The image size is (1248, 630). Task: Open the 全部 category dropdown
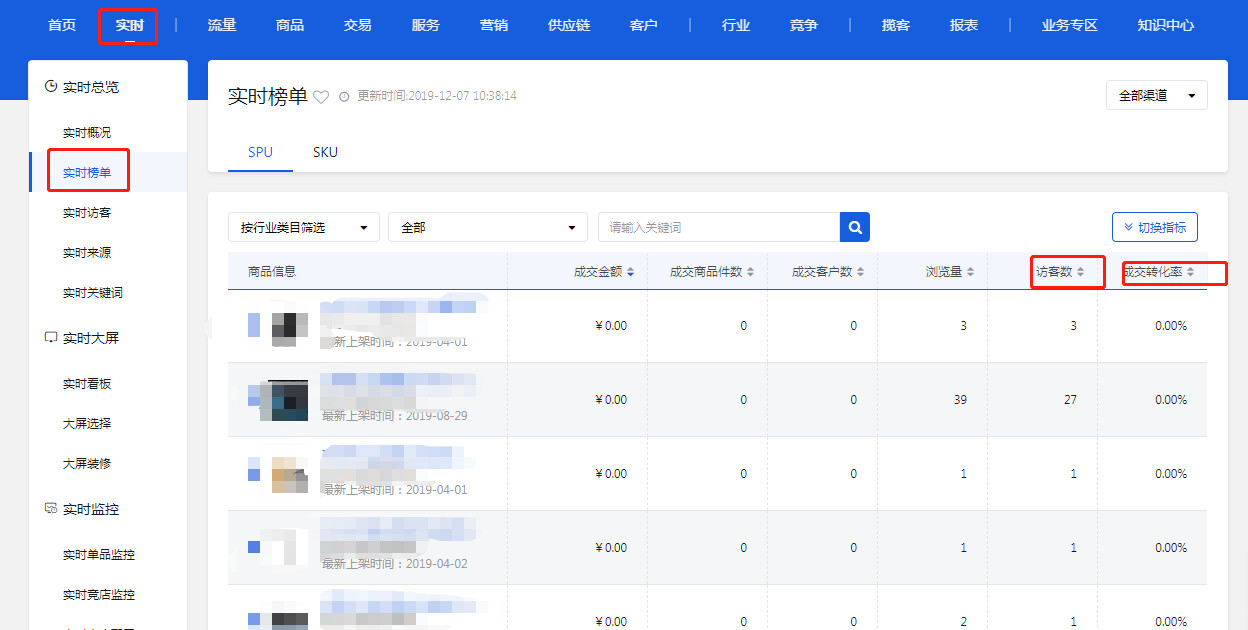tap(487, 227)
